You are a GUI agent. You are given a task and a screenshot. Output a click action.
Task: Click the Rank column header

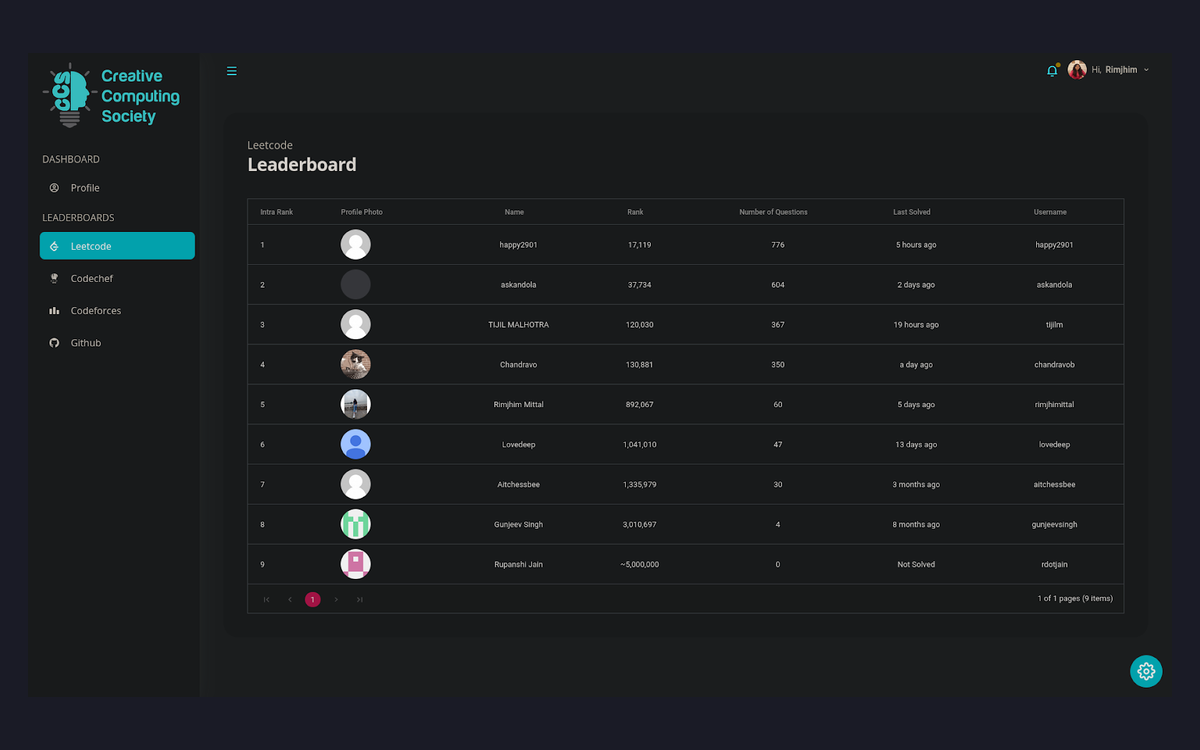(635, 212)
